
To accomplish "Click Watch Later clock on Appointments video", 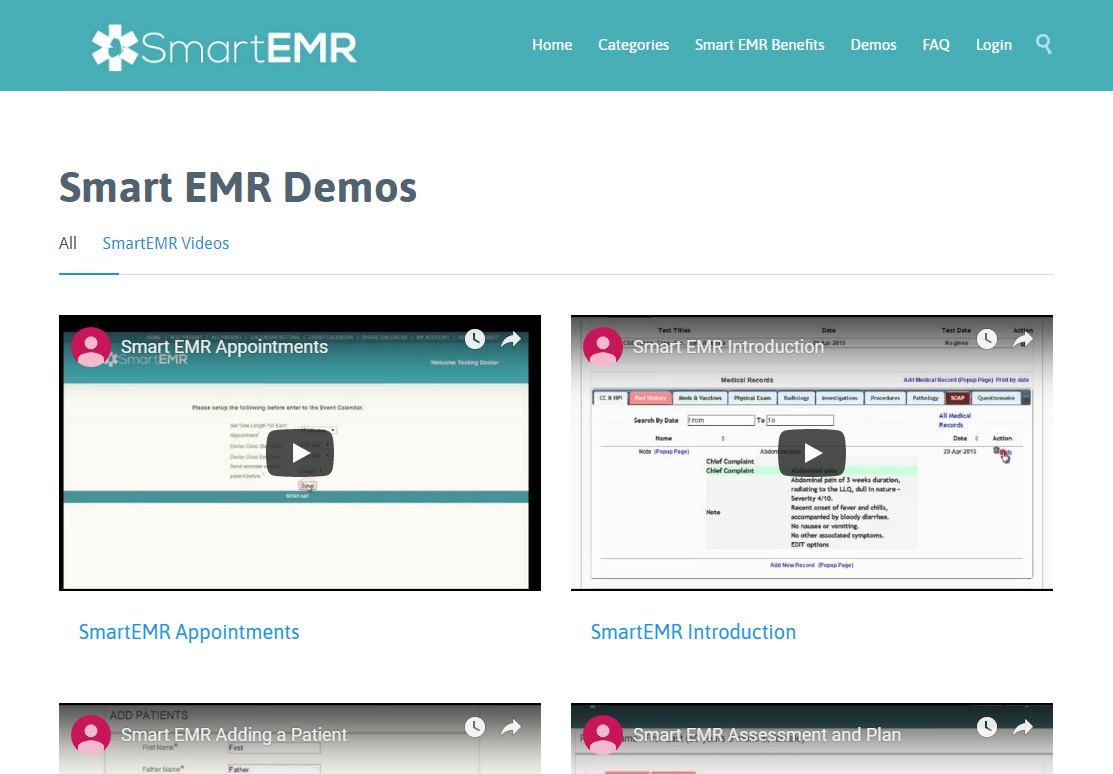I will click(475, 339).
